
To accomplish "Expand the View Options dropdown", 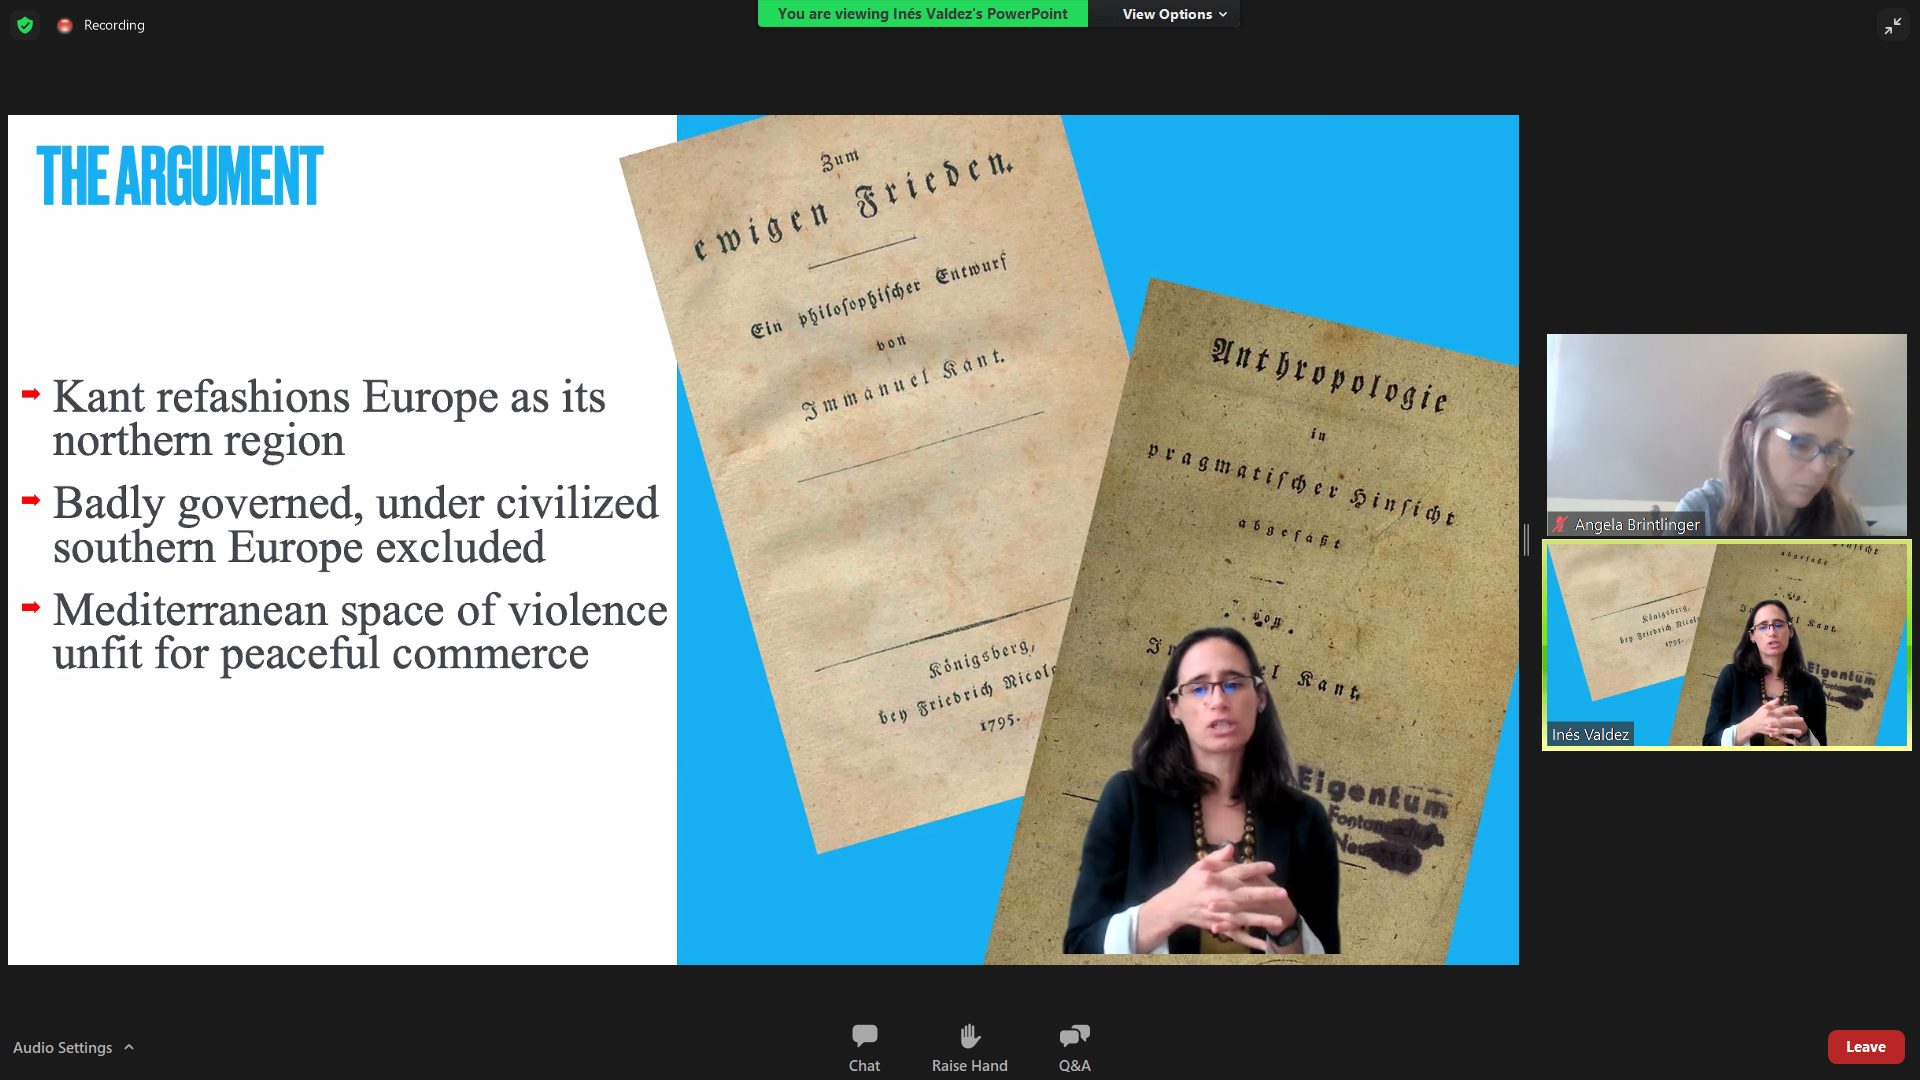I will (x=1174, y=14).
